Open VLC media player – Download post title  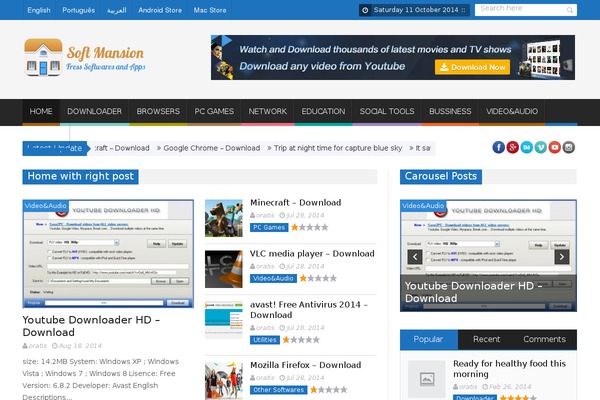312,253
